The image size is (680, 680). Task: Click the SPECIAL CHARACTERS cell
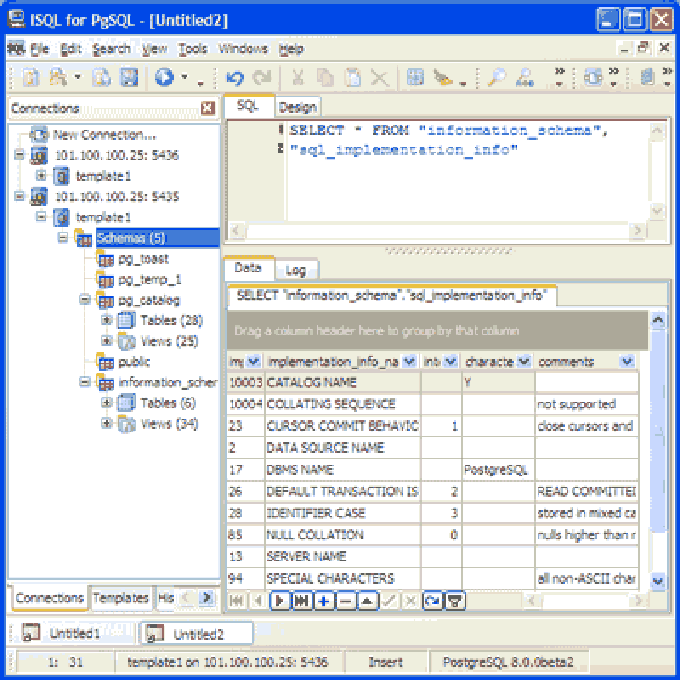tap(343, 578)
